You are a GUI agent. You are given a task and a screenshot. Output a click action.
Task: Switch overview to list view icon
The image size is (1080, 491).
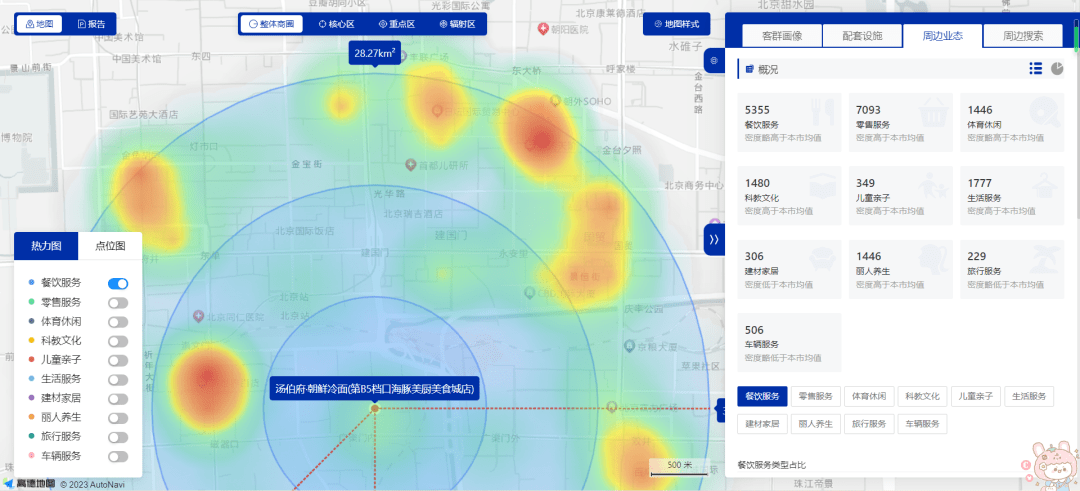point(1035,68)
